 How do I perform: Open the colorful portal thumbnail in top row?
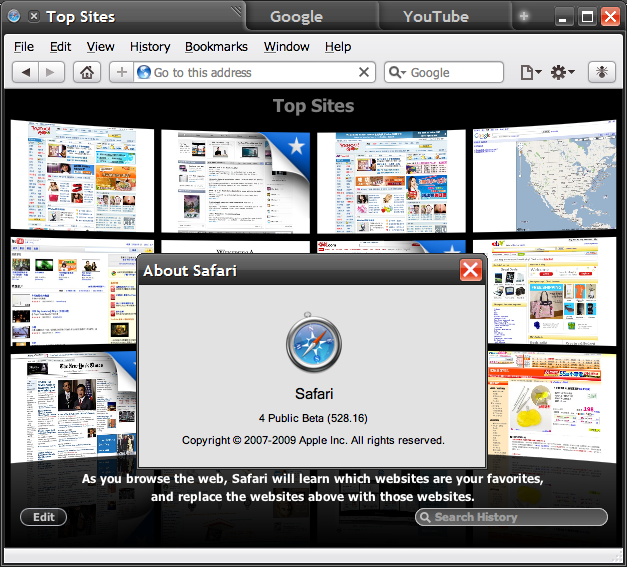point(391,182)
